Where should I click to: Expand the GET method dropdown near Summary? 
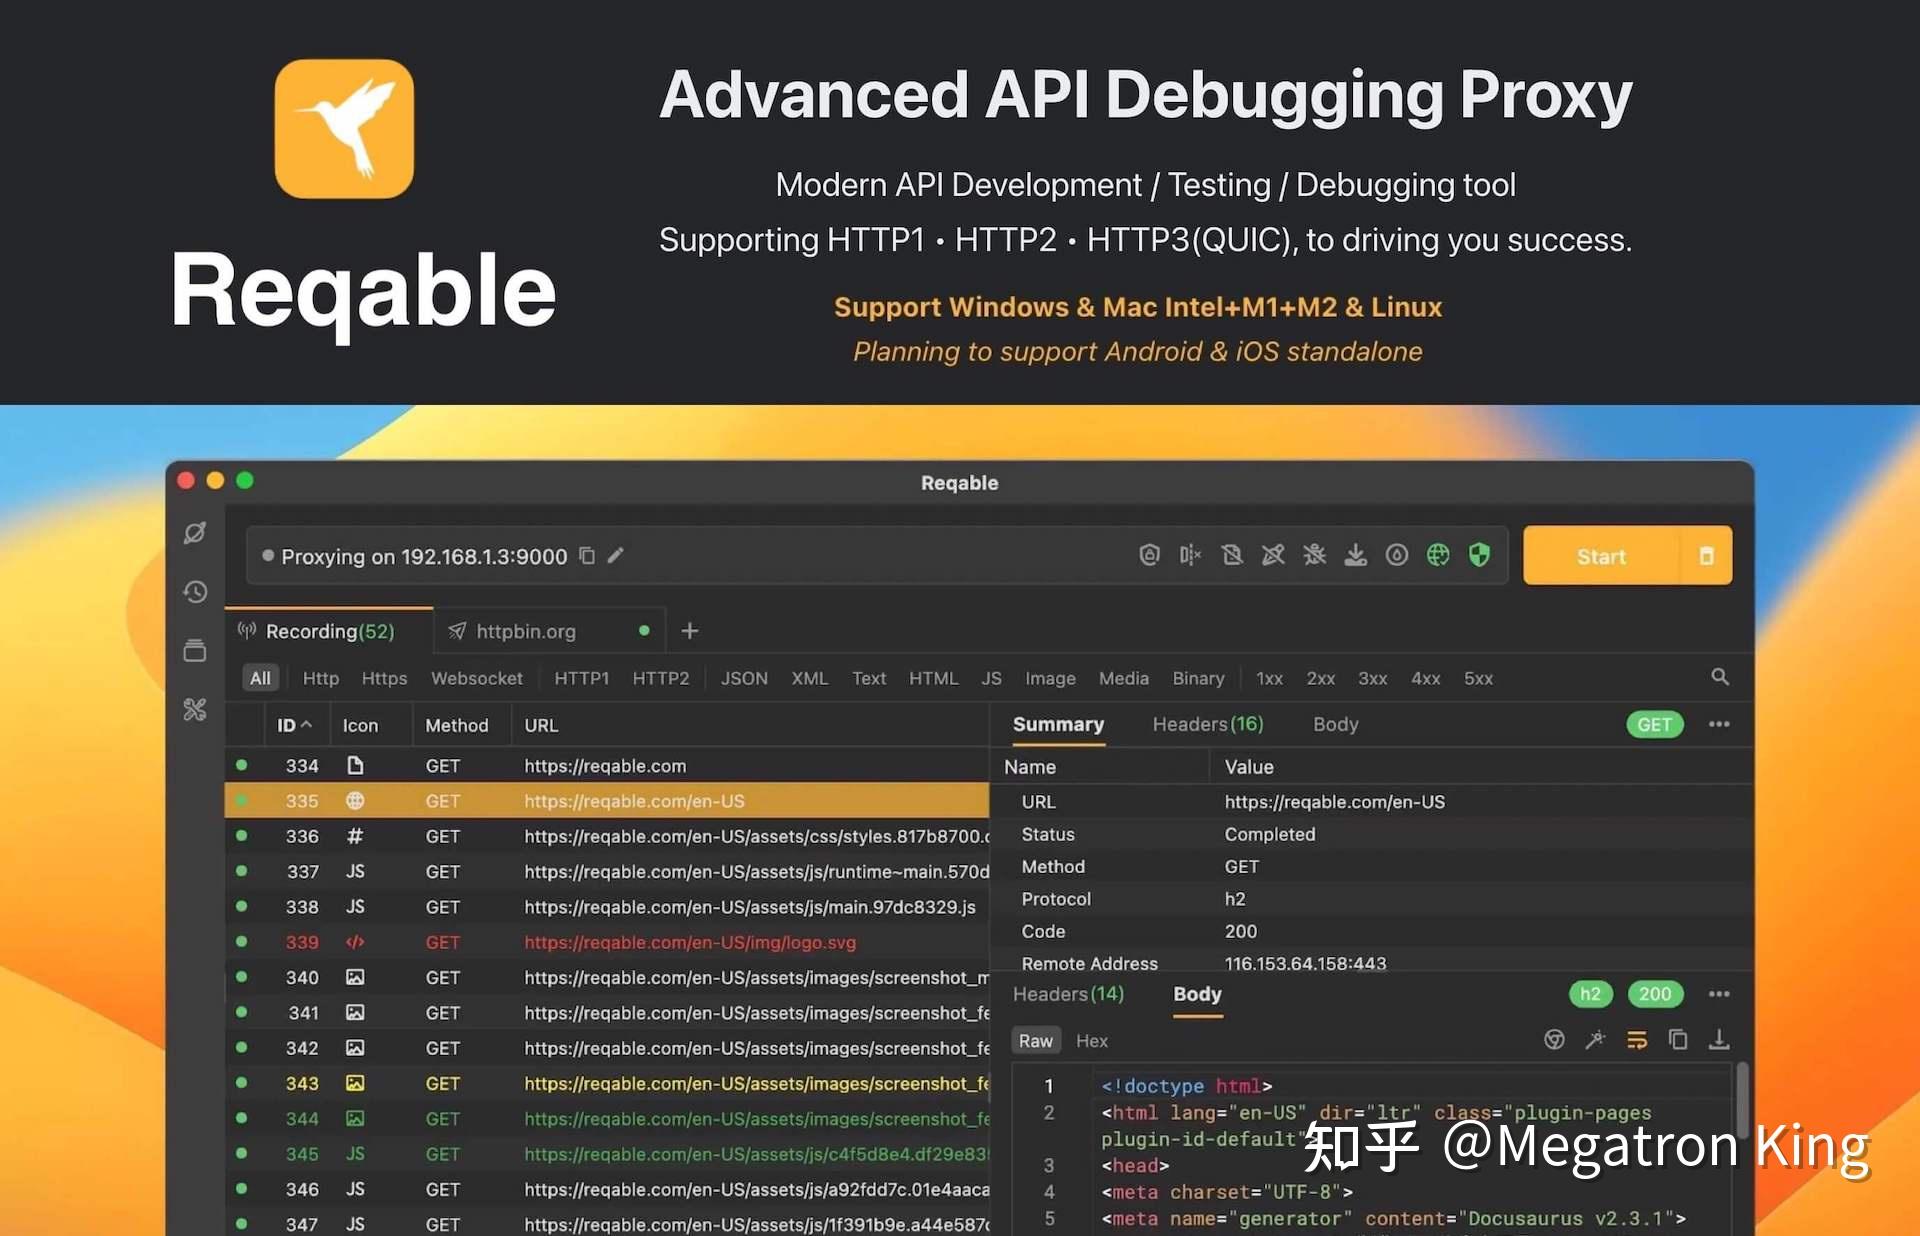[1655, 724]
